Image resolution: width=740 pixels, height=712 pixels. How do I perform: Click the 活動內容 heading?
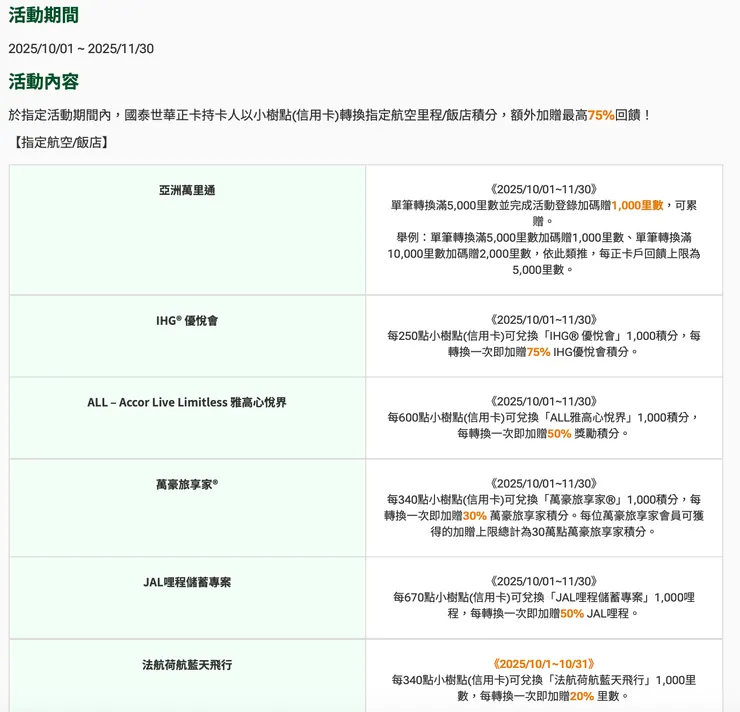(x=43, y=82)
